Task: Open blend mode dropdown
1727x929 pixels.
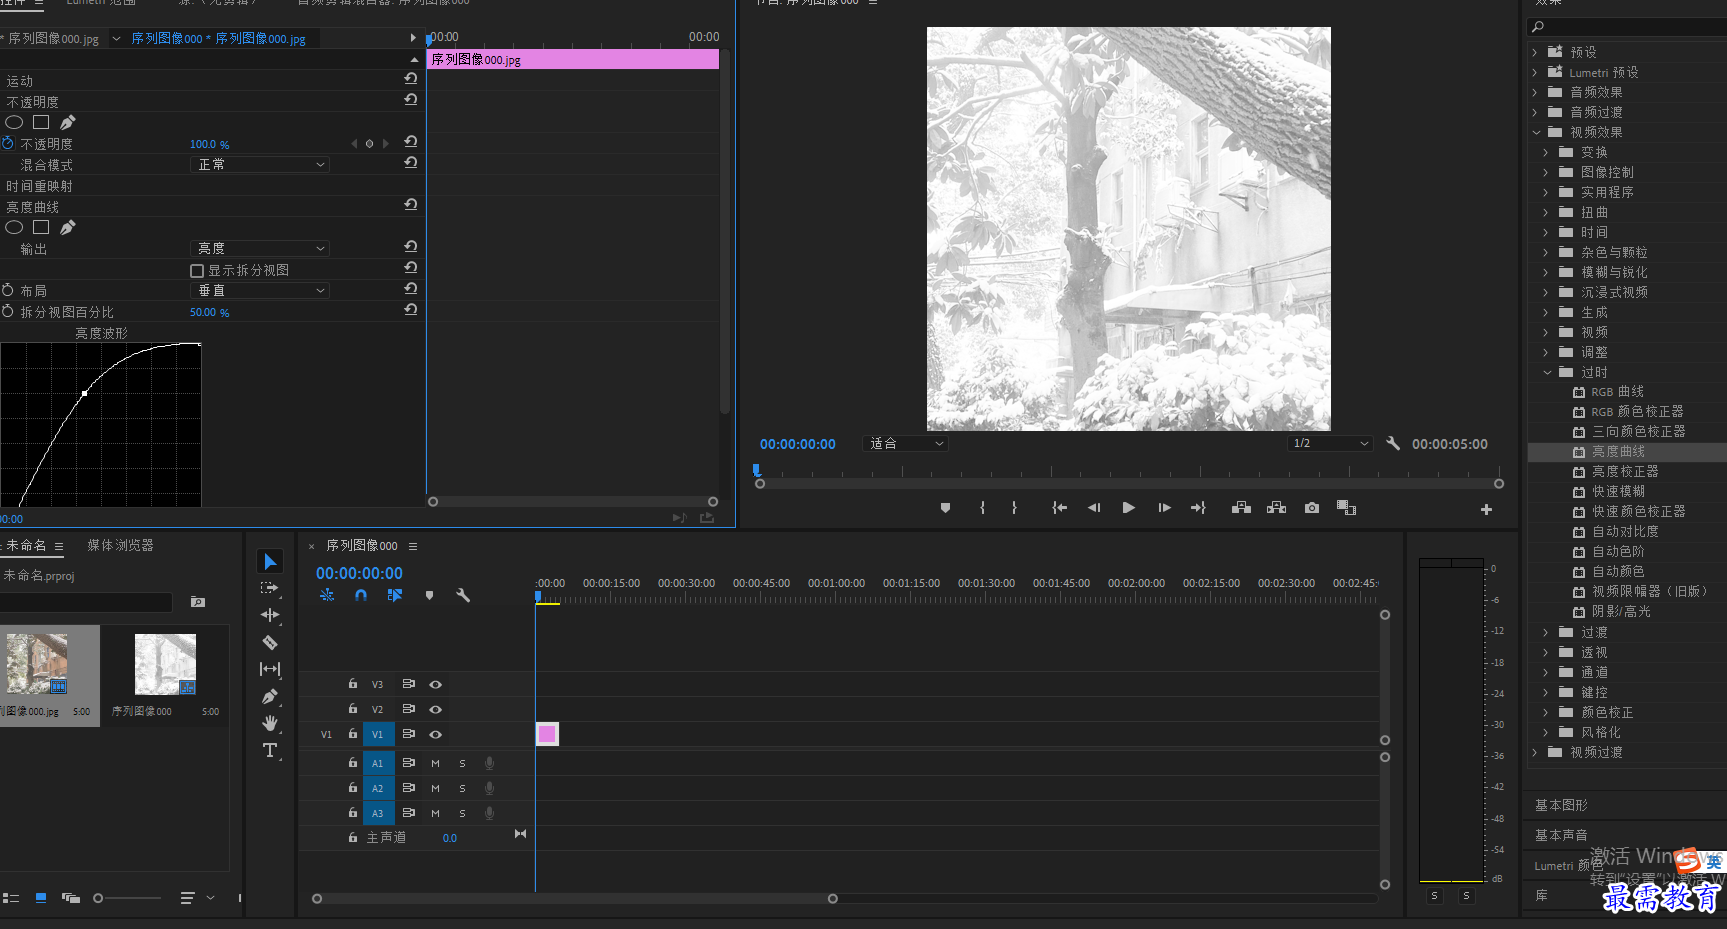Action: (x=260, y=164)
